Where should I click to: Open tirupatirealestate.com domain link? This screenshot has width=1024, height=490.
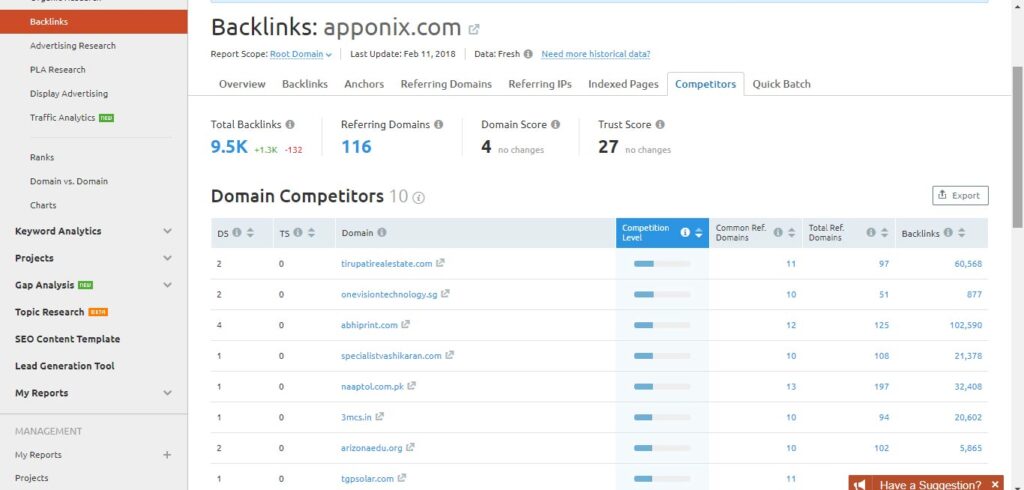point(387,263)
